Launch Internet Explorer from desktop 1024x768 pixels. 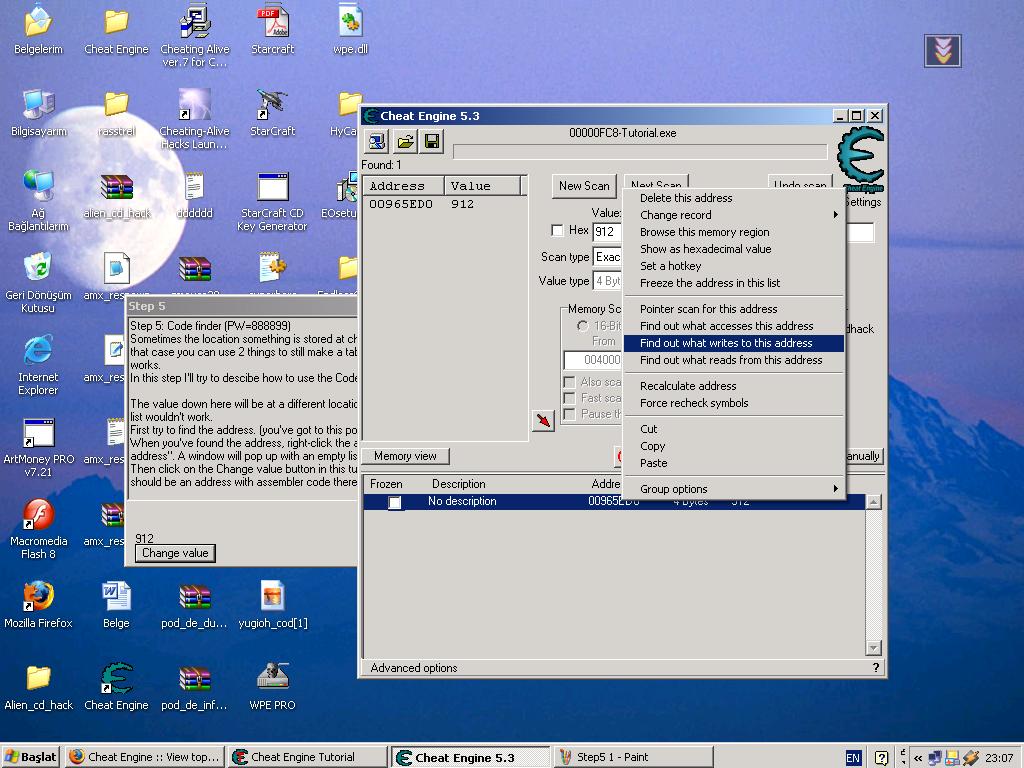pos(38,365)
